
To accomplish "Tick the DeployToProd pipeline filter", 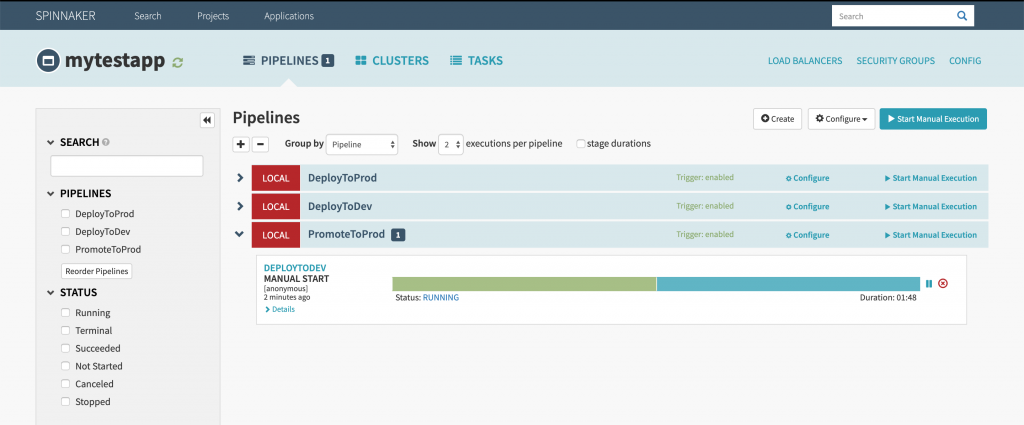I will point(66,214).
